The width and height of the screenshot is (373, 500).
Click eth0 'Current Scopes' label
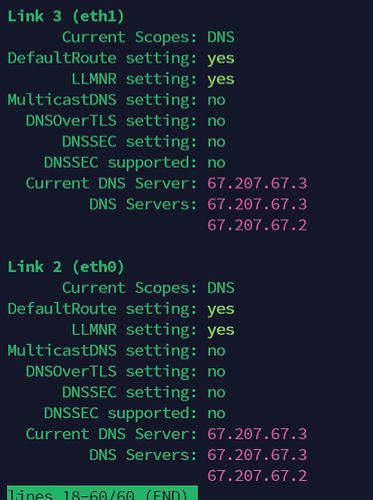coord(129,288)
